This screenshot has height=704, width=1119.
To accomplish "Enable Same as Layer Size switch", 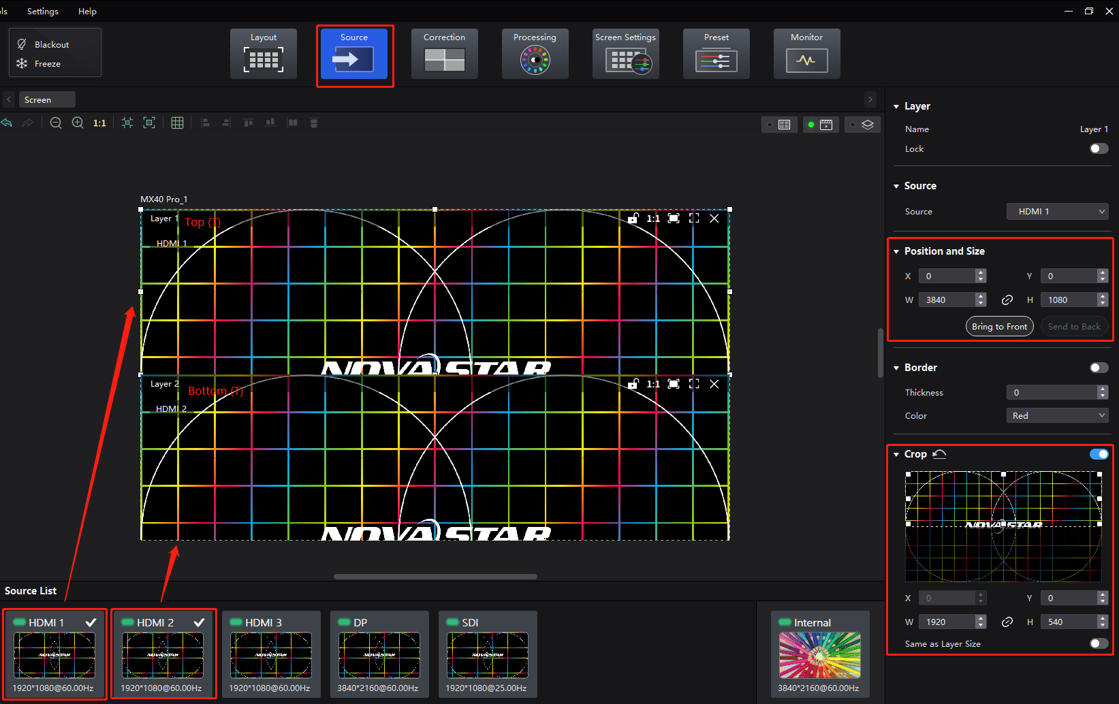I will (1099, 643).
